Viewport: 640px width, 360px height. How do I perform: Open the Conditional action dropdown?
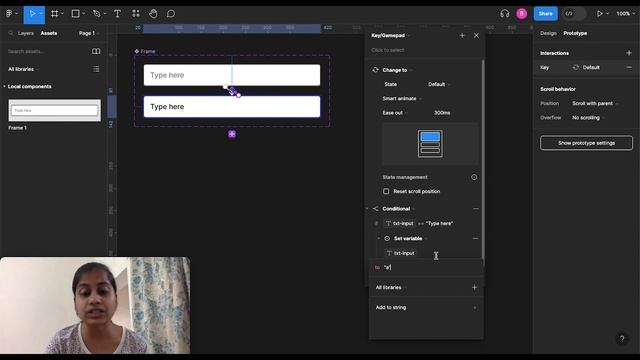coord(398,209)
